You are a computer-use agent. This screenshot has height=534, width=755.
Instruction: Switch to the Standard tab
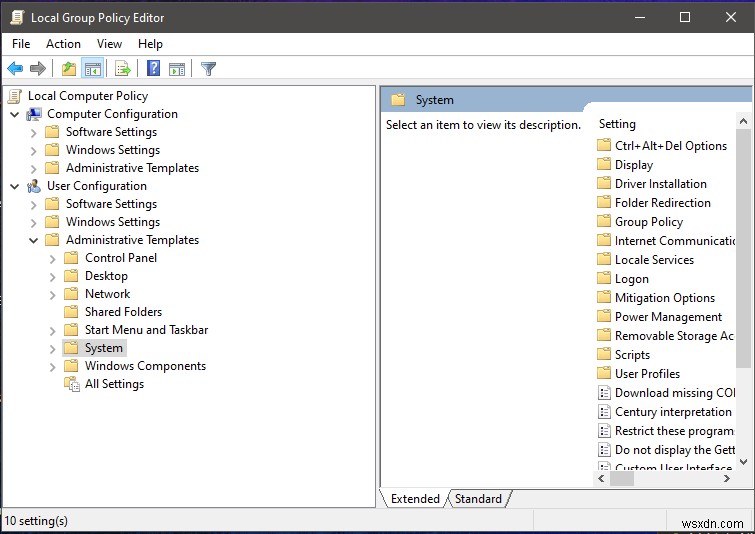pos(478,498)
